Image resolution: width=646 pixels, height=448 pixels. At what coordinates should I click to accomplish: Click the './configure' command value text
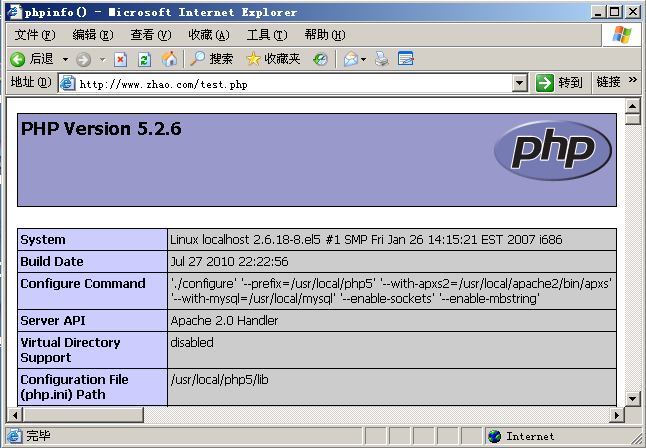(391, 291)
